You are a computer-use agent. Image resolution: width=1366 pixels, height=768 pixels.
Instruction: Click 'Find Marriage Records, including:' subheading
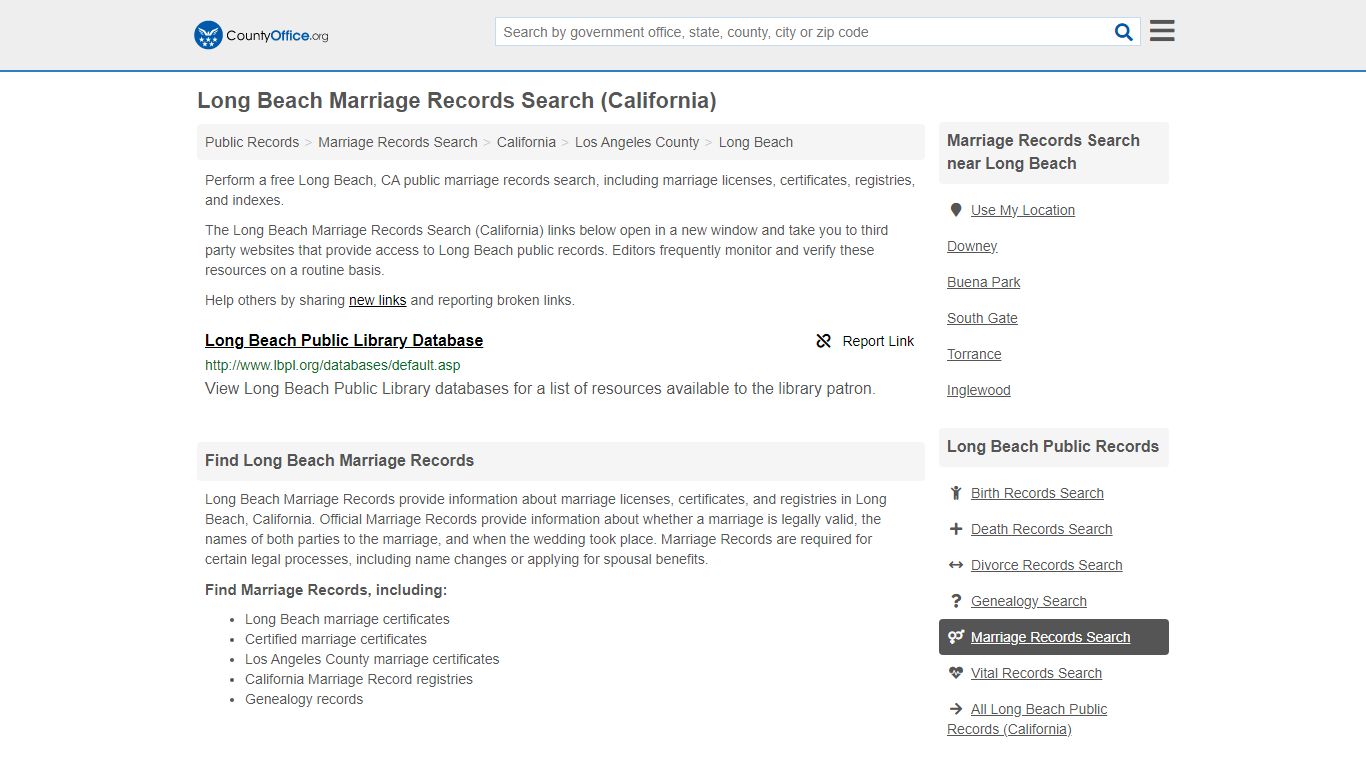(x=326, y=590)
